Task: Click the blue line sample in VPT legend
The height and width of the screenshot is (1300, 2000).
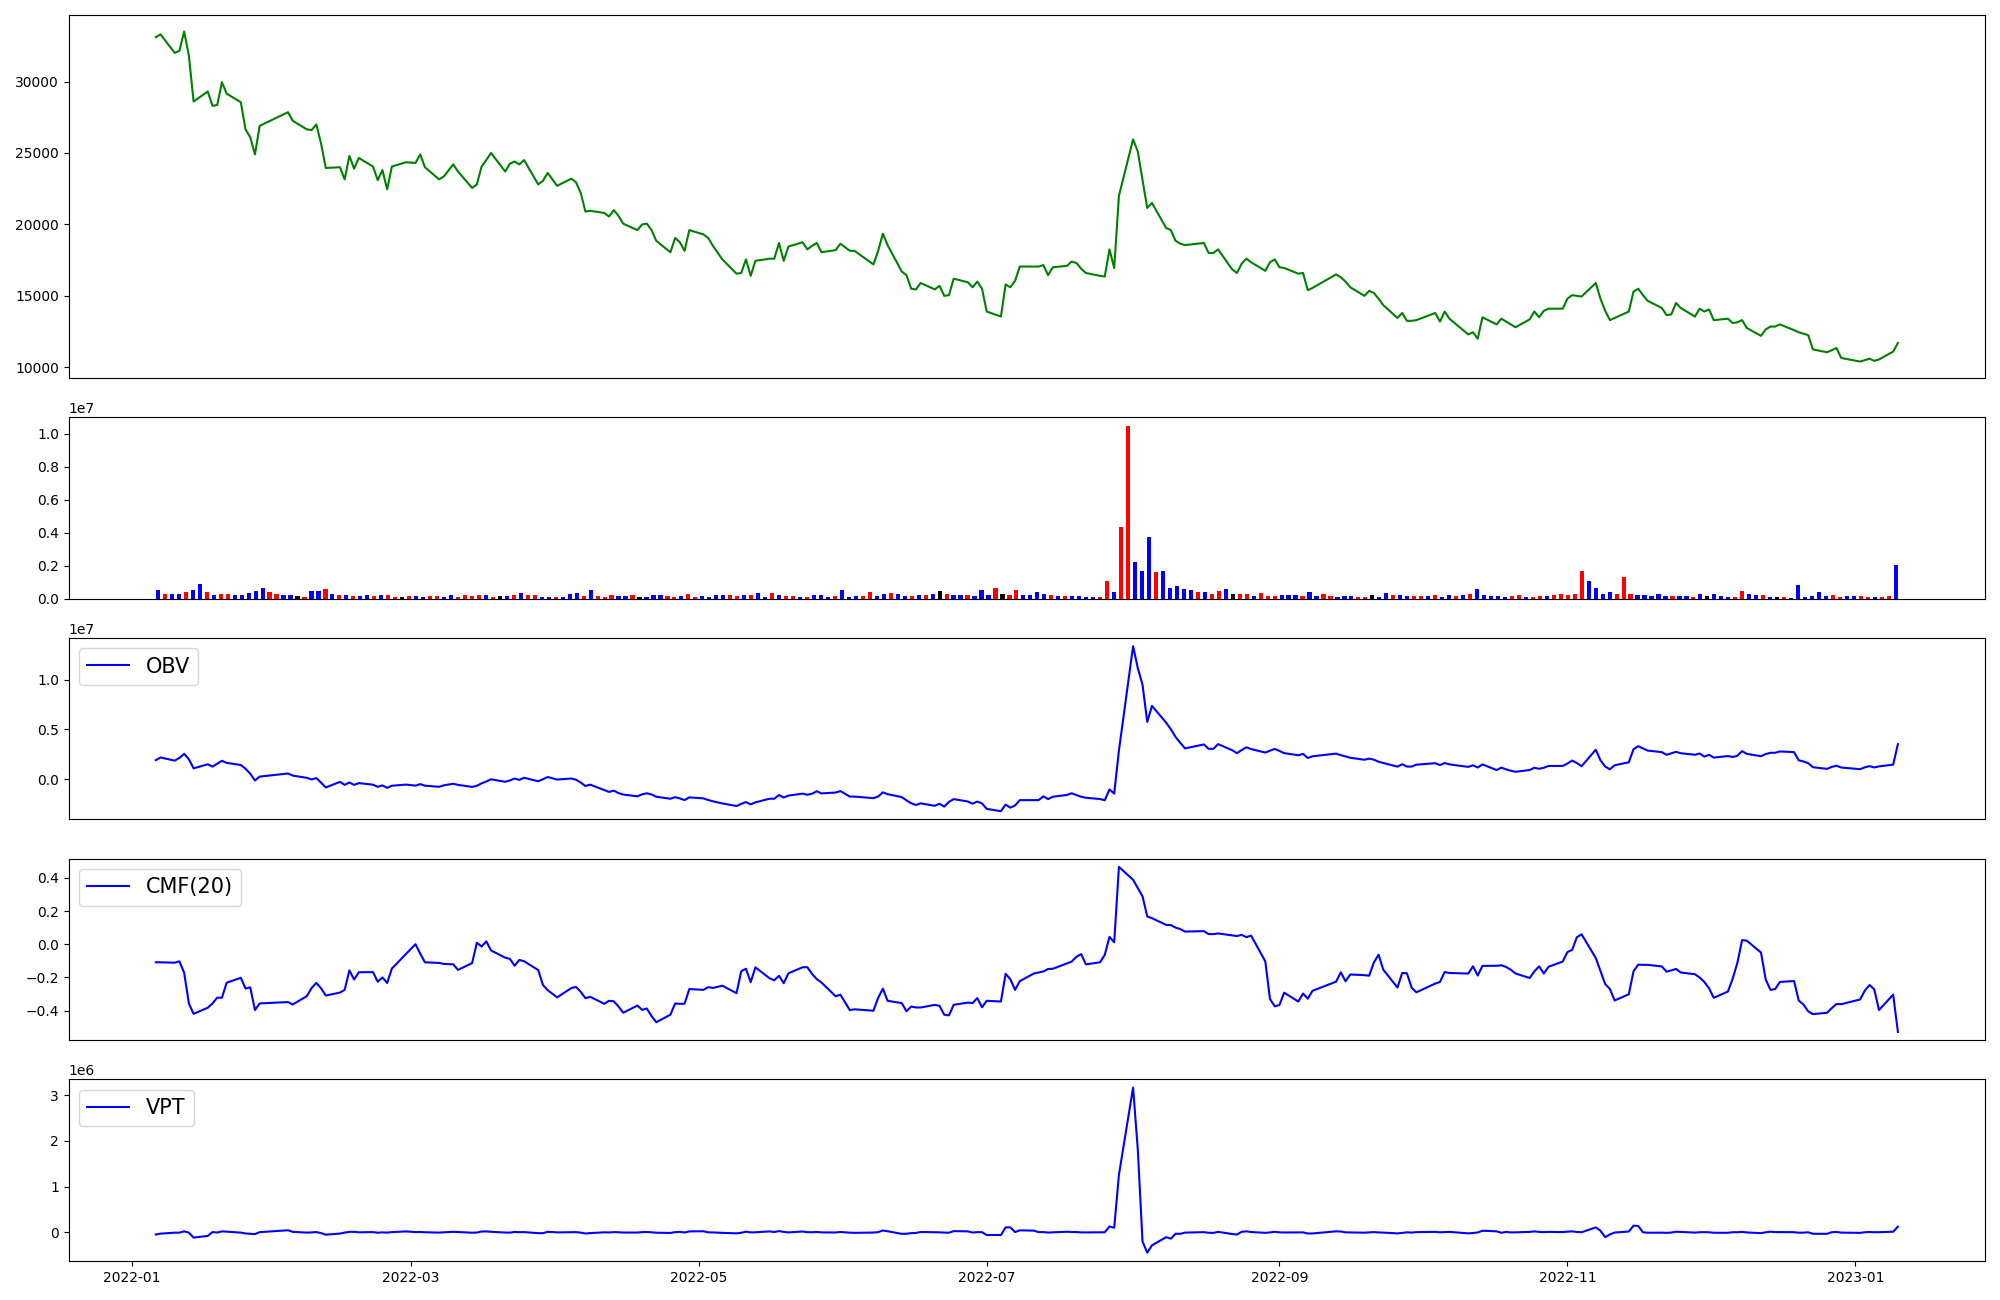Action: (x=109, y=1107)
